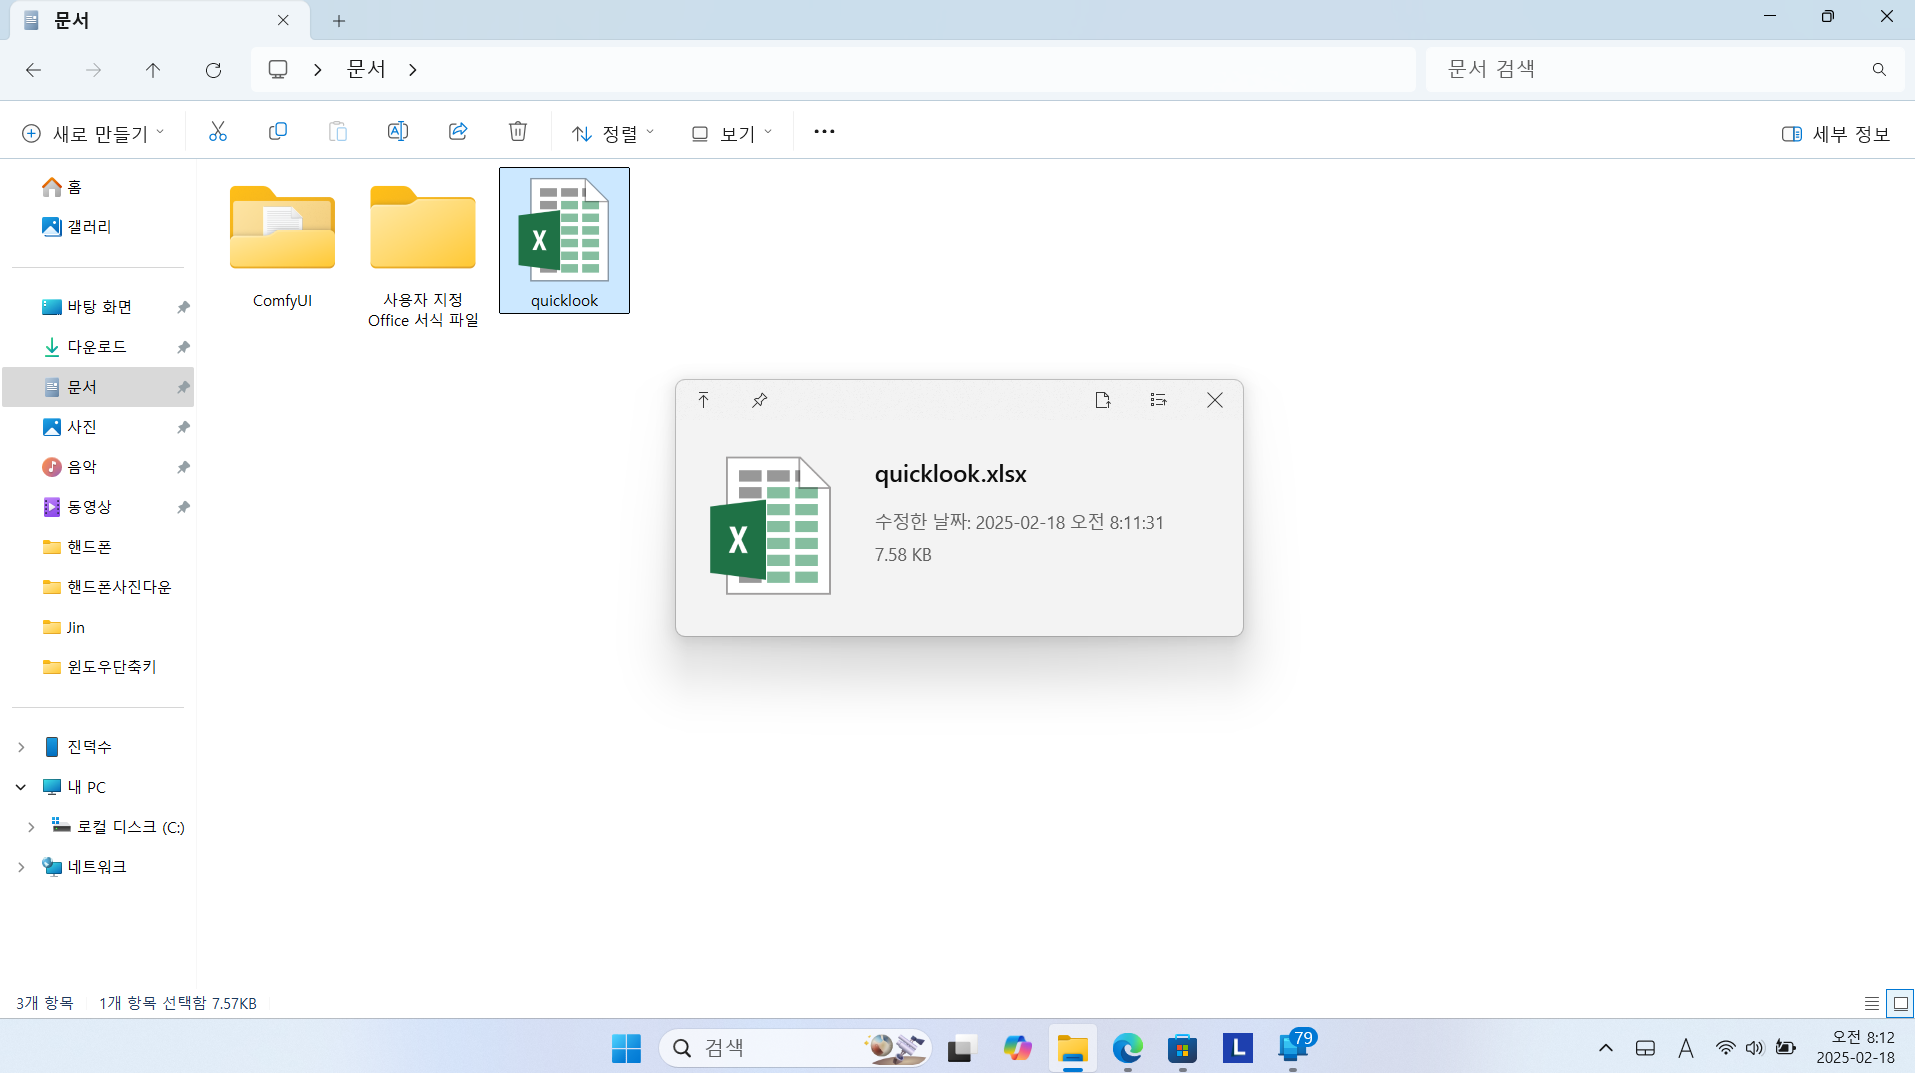Click the taskbar 검색 box

click(x=795, y=1048)
